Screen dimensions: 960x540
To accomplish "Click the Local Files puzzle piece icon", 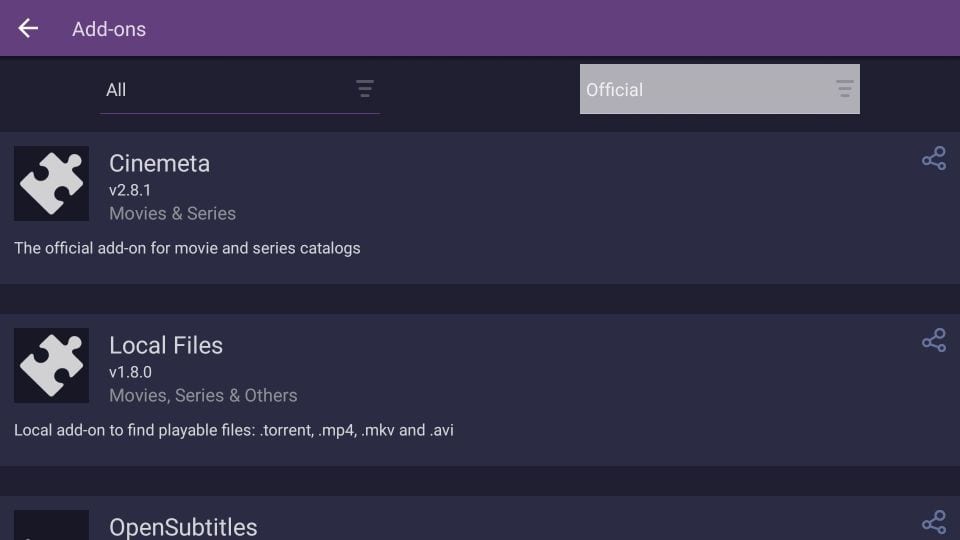I will coord(51,366).
